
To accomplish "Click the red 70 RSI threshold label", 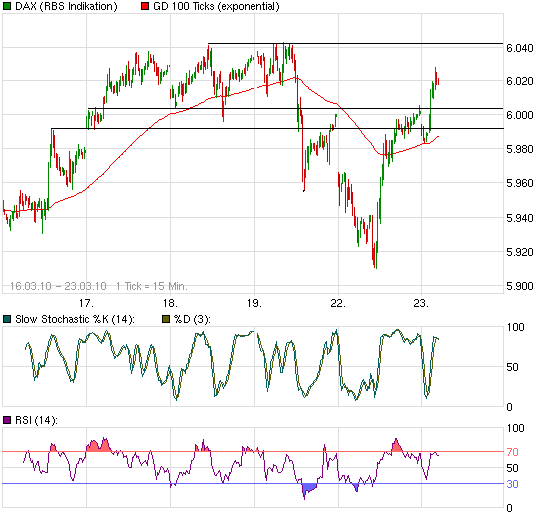I will tap(512, 452).
